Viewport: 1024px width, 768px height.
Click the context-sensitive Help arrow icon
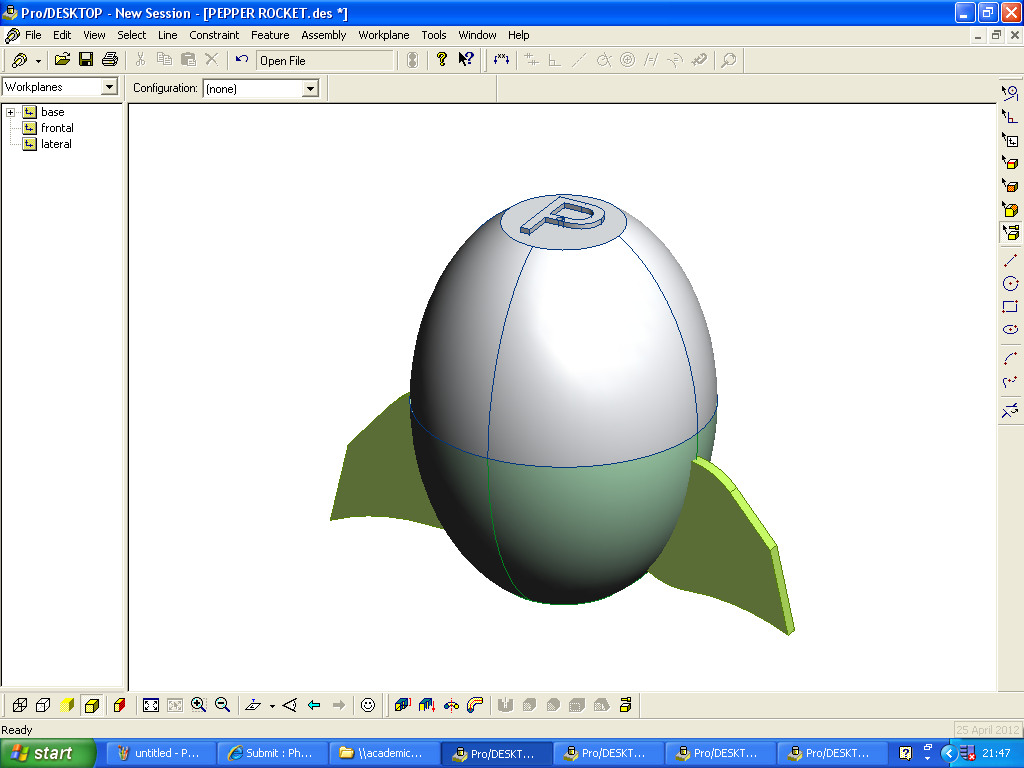(466, 59)
